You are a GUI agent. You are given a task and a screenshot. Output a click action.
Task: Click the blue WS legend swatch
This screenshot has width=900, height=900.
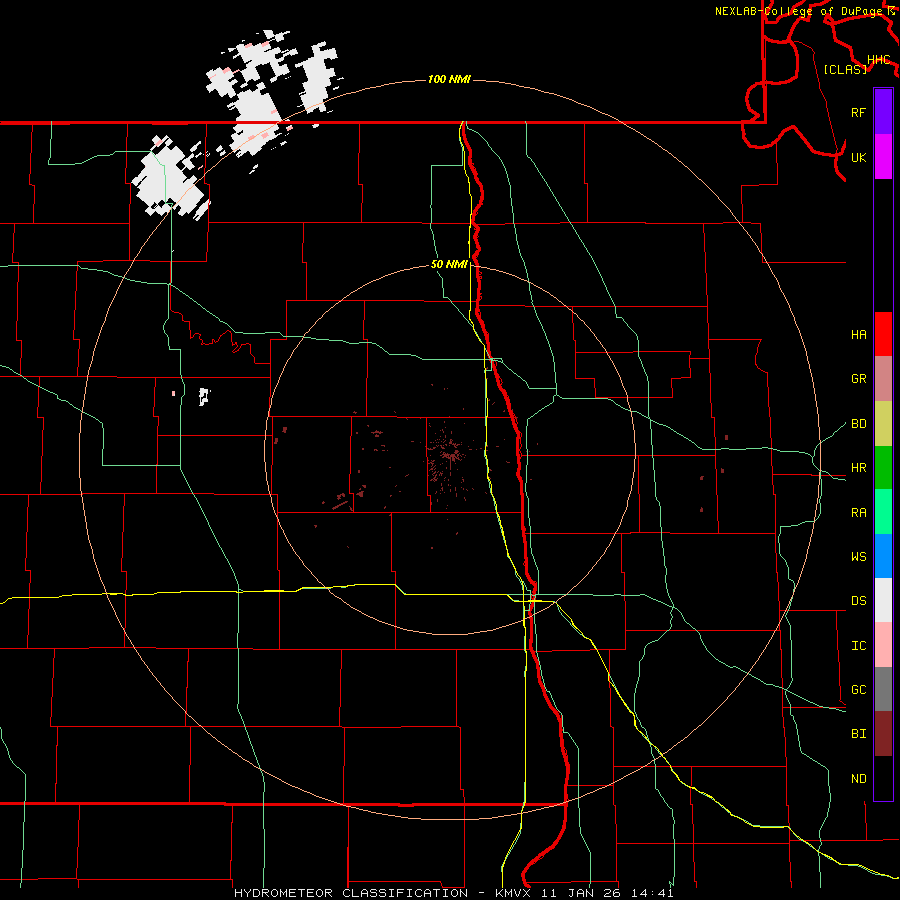click(883, 556)
